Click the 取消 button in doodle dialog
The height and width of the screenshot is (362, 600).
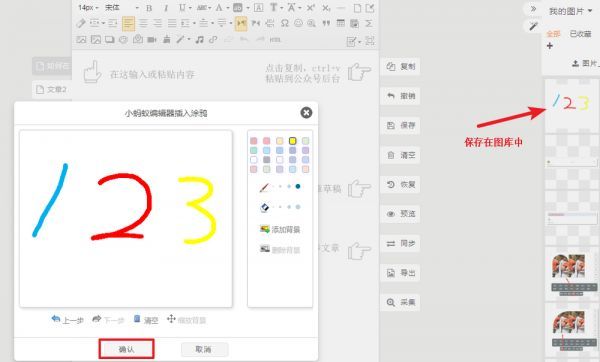[x=204, y=349]
